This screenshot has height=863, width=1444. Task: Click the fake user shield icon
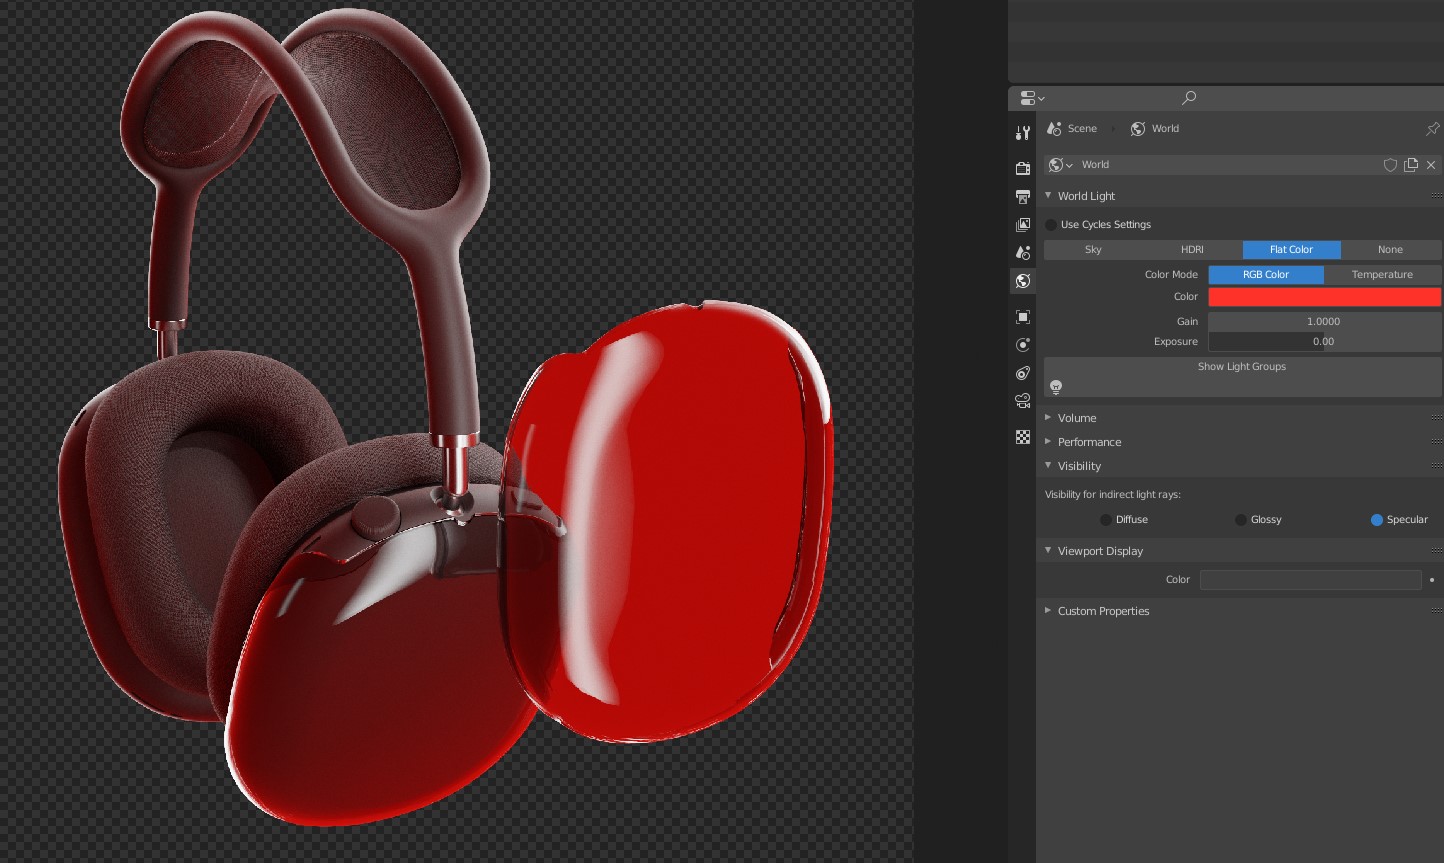pos(1390,165)
